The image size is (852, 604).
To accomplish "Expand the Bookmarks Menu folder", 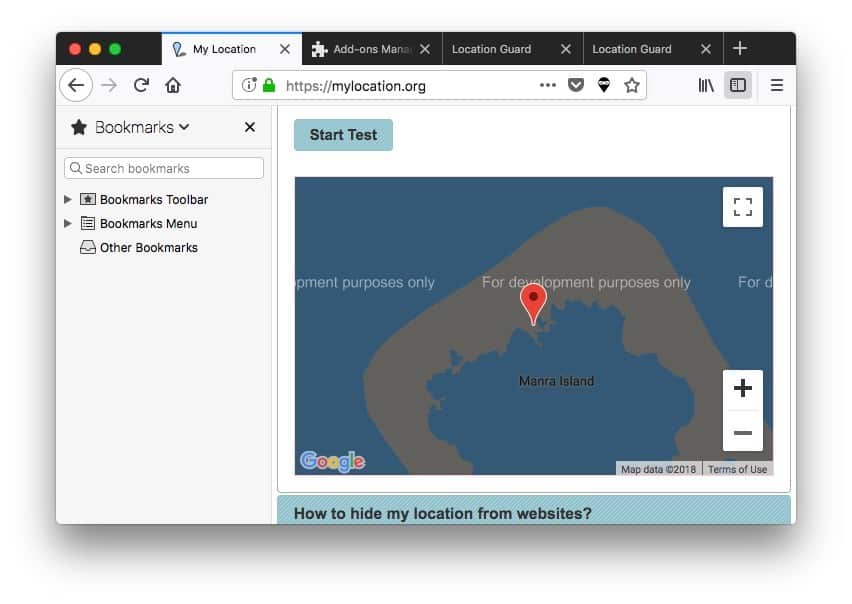I will click(x=68, y=224).
